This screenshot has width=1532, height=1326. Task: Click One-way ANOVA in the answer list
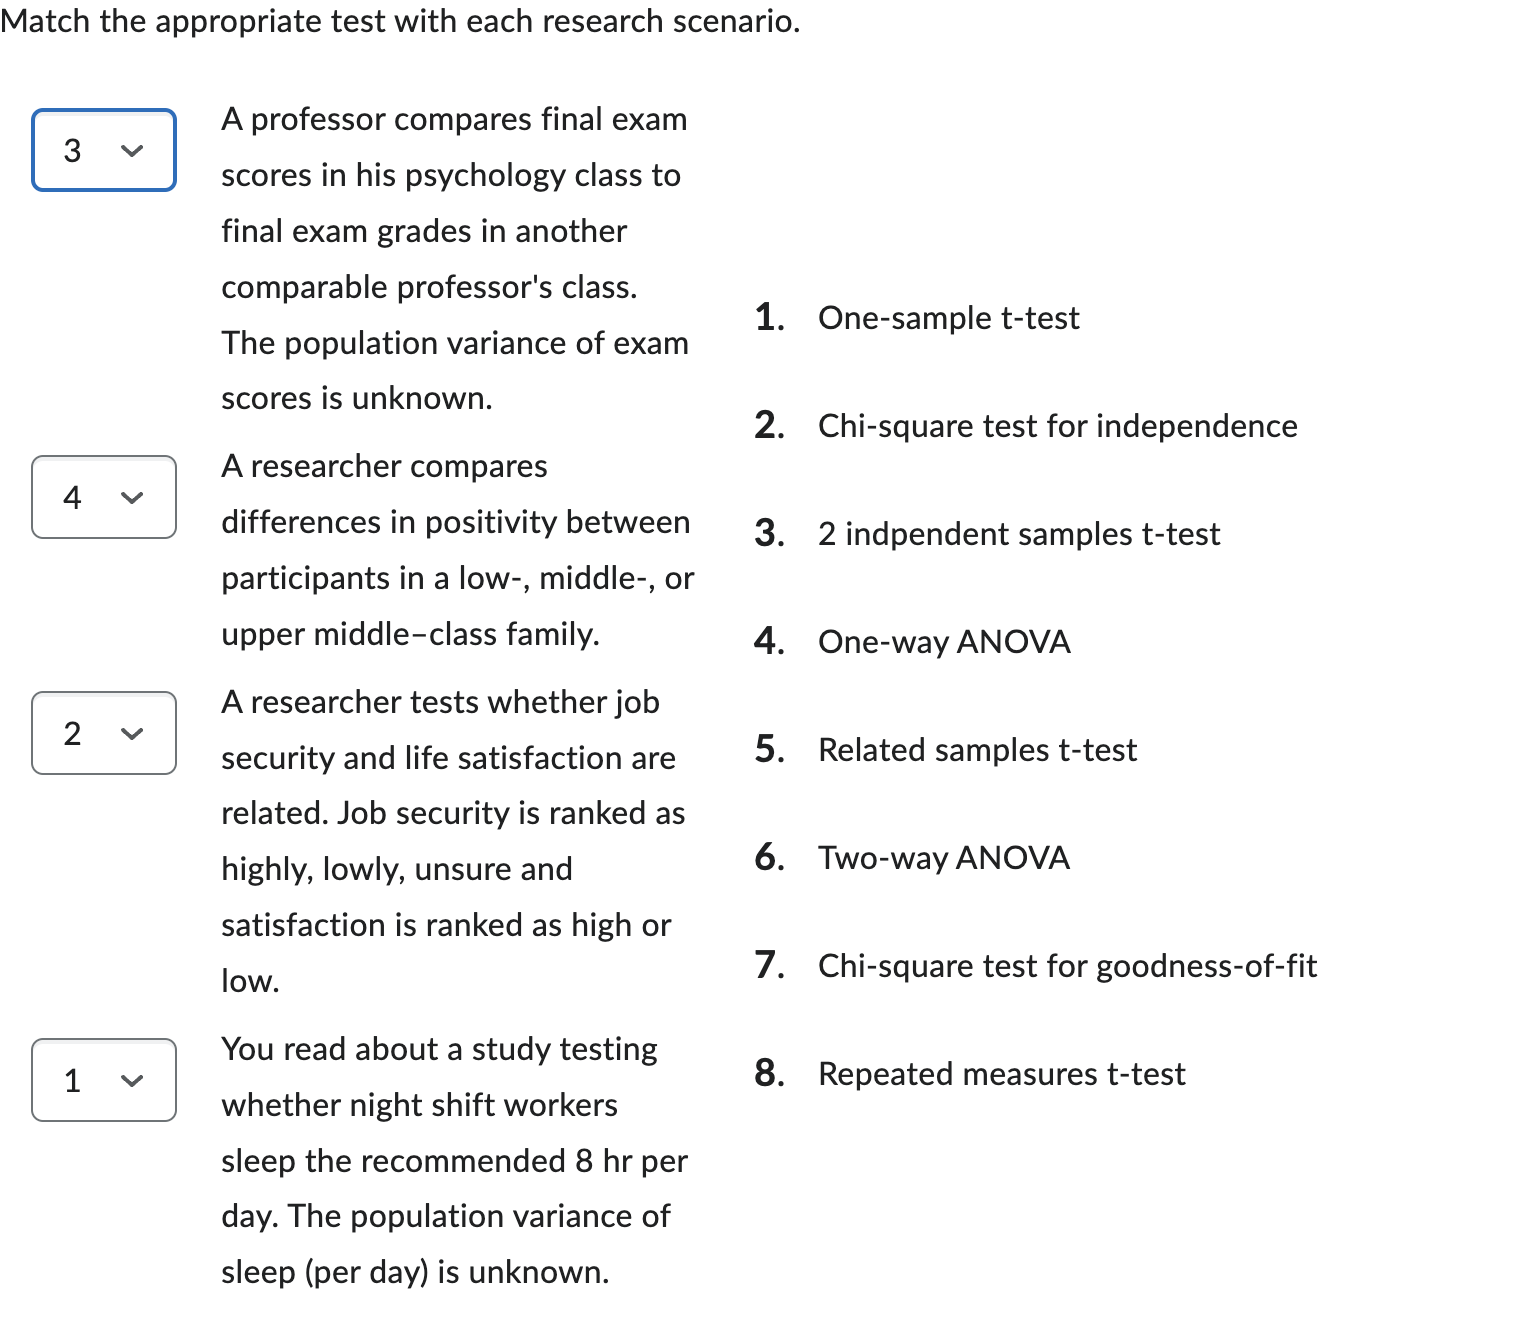[x=943, y=642]
